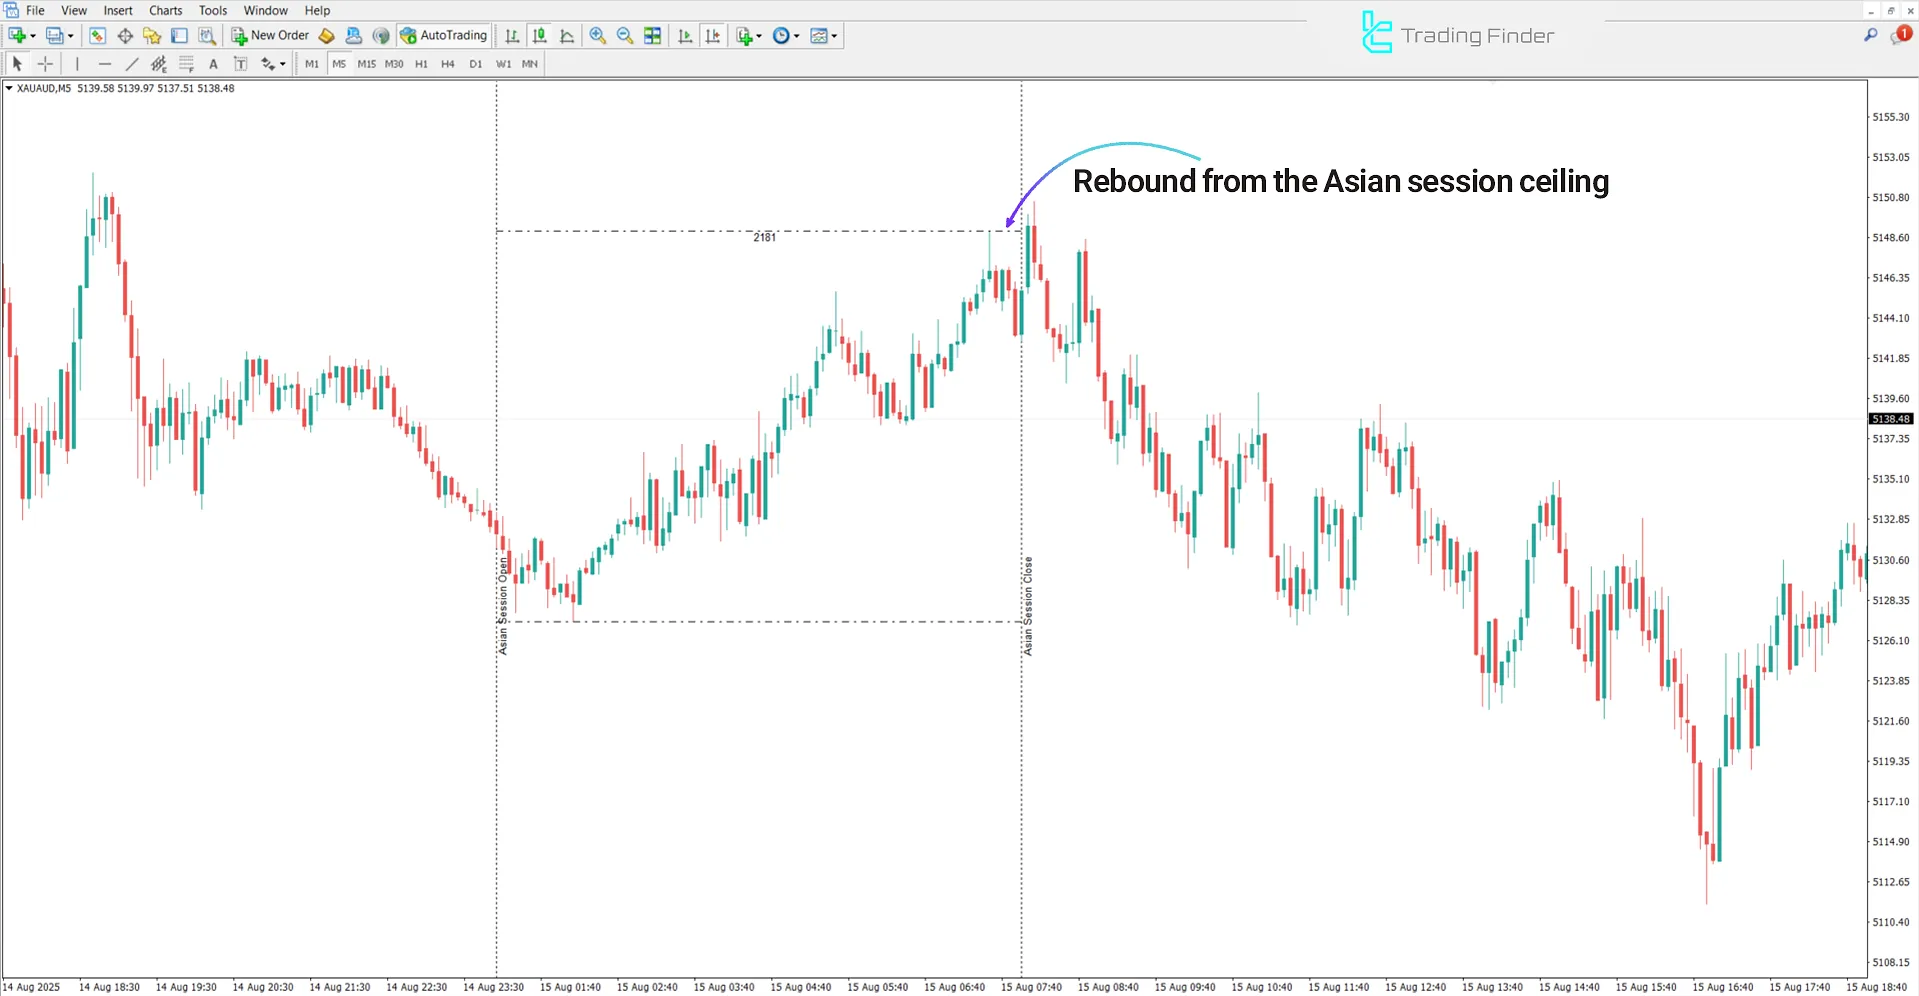Click the Arrows objects icon
Screen dimensions: 1919x996
[x=267, y=64]
